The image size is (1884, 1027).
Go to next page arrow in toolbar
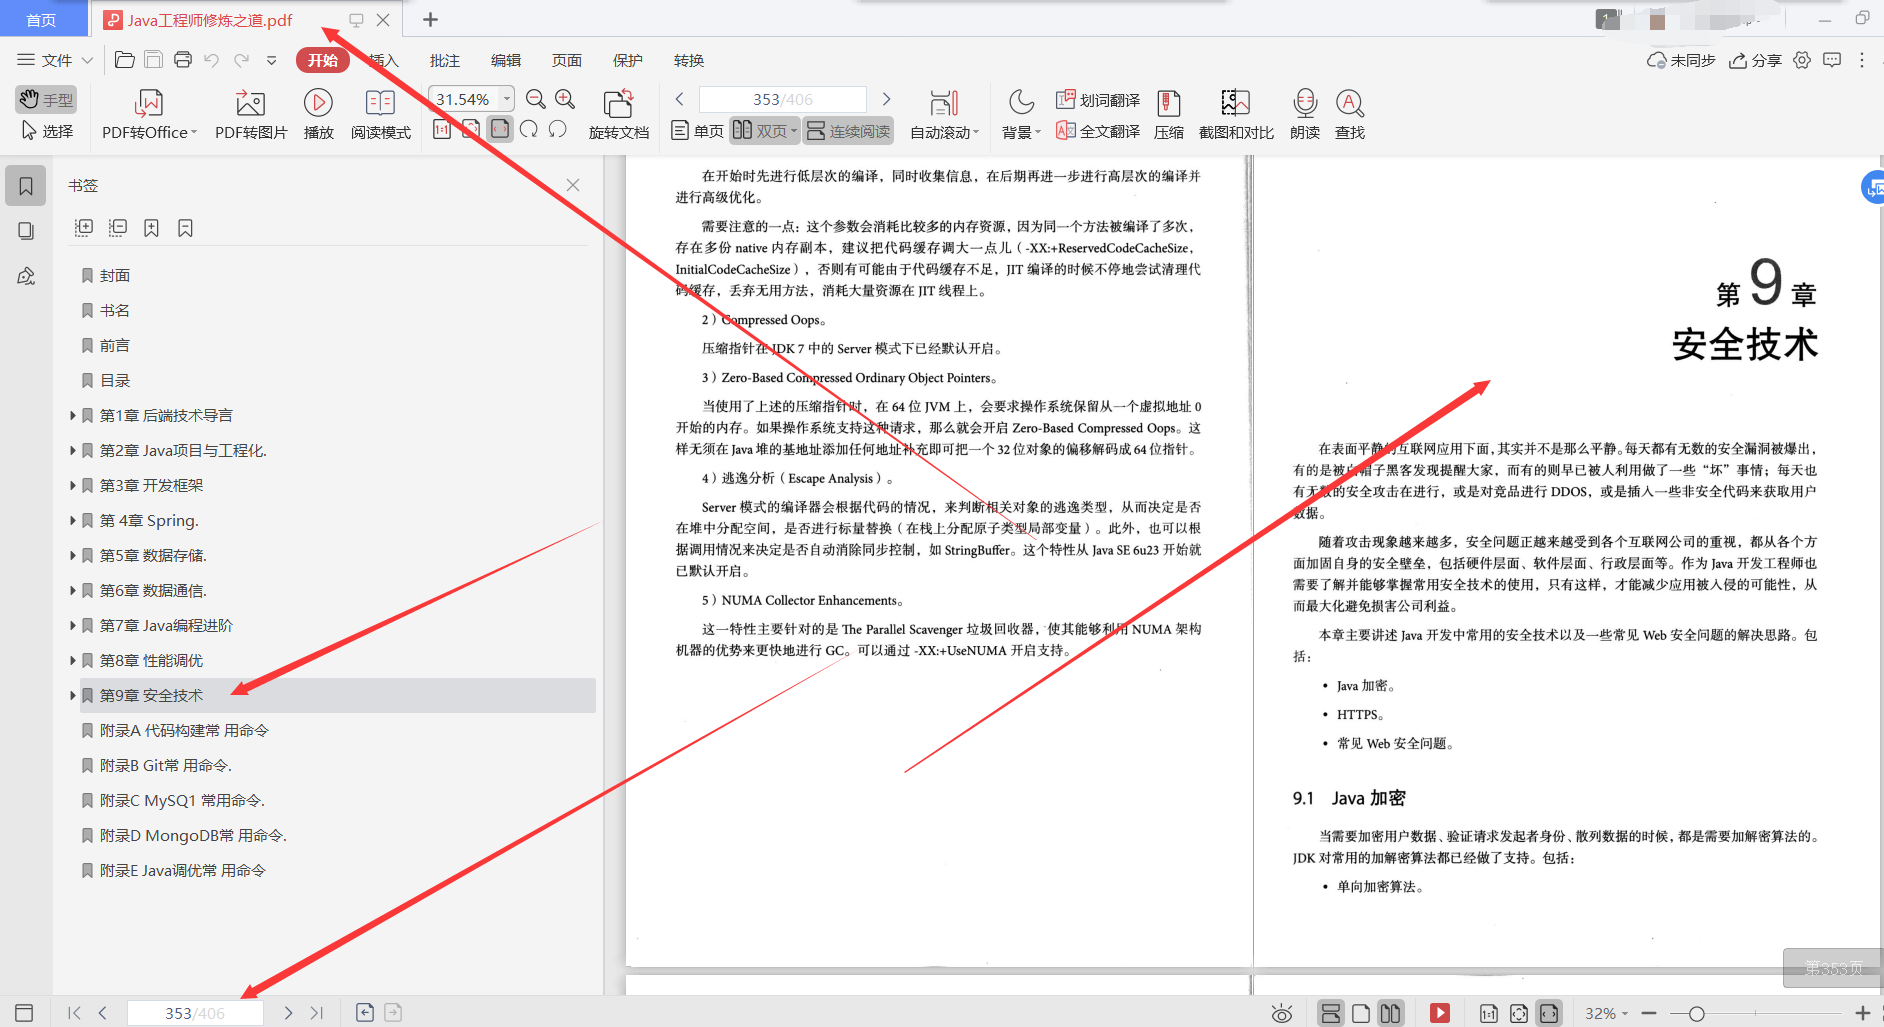click(886, 99)
